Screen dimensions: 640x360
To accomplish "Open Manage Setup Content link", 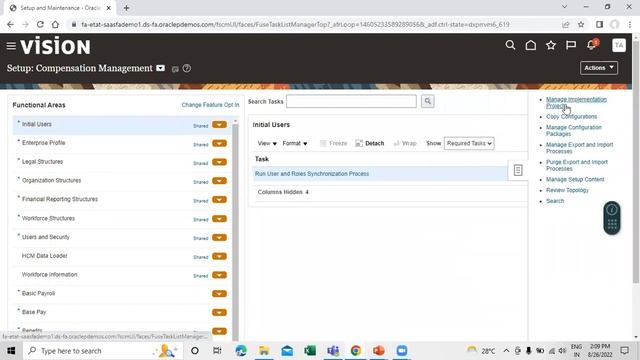I will click(x=575, y=179).
